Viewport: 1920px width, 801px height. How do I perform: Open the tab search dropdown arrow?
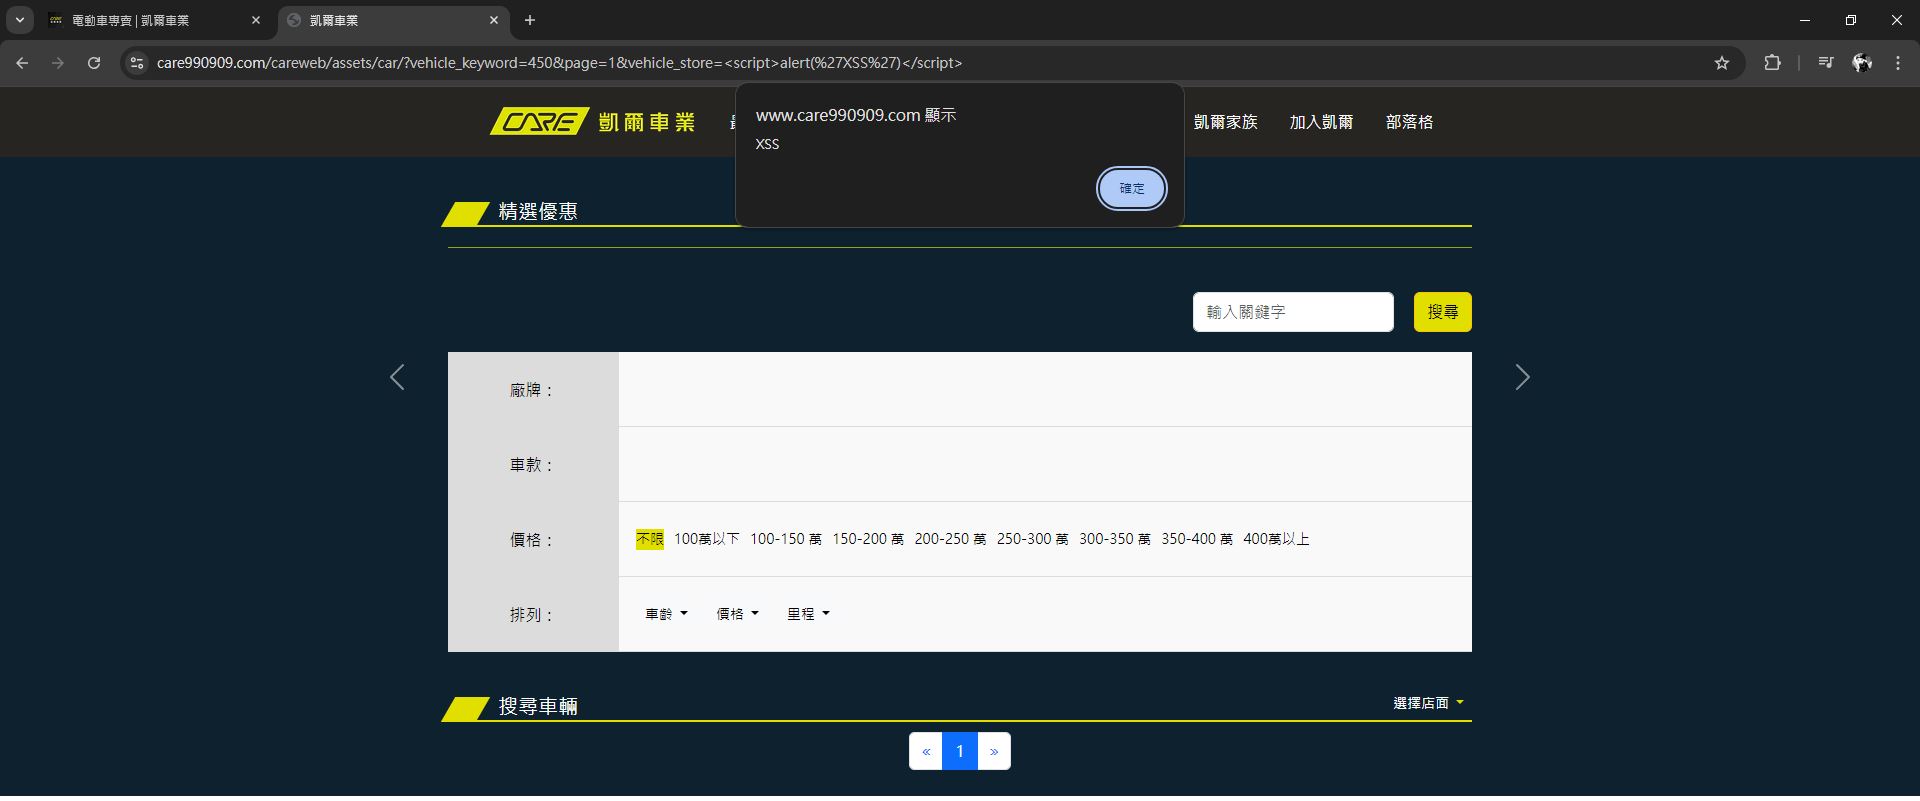pyautogui.click(x=19, y=20)
